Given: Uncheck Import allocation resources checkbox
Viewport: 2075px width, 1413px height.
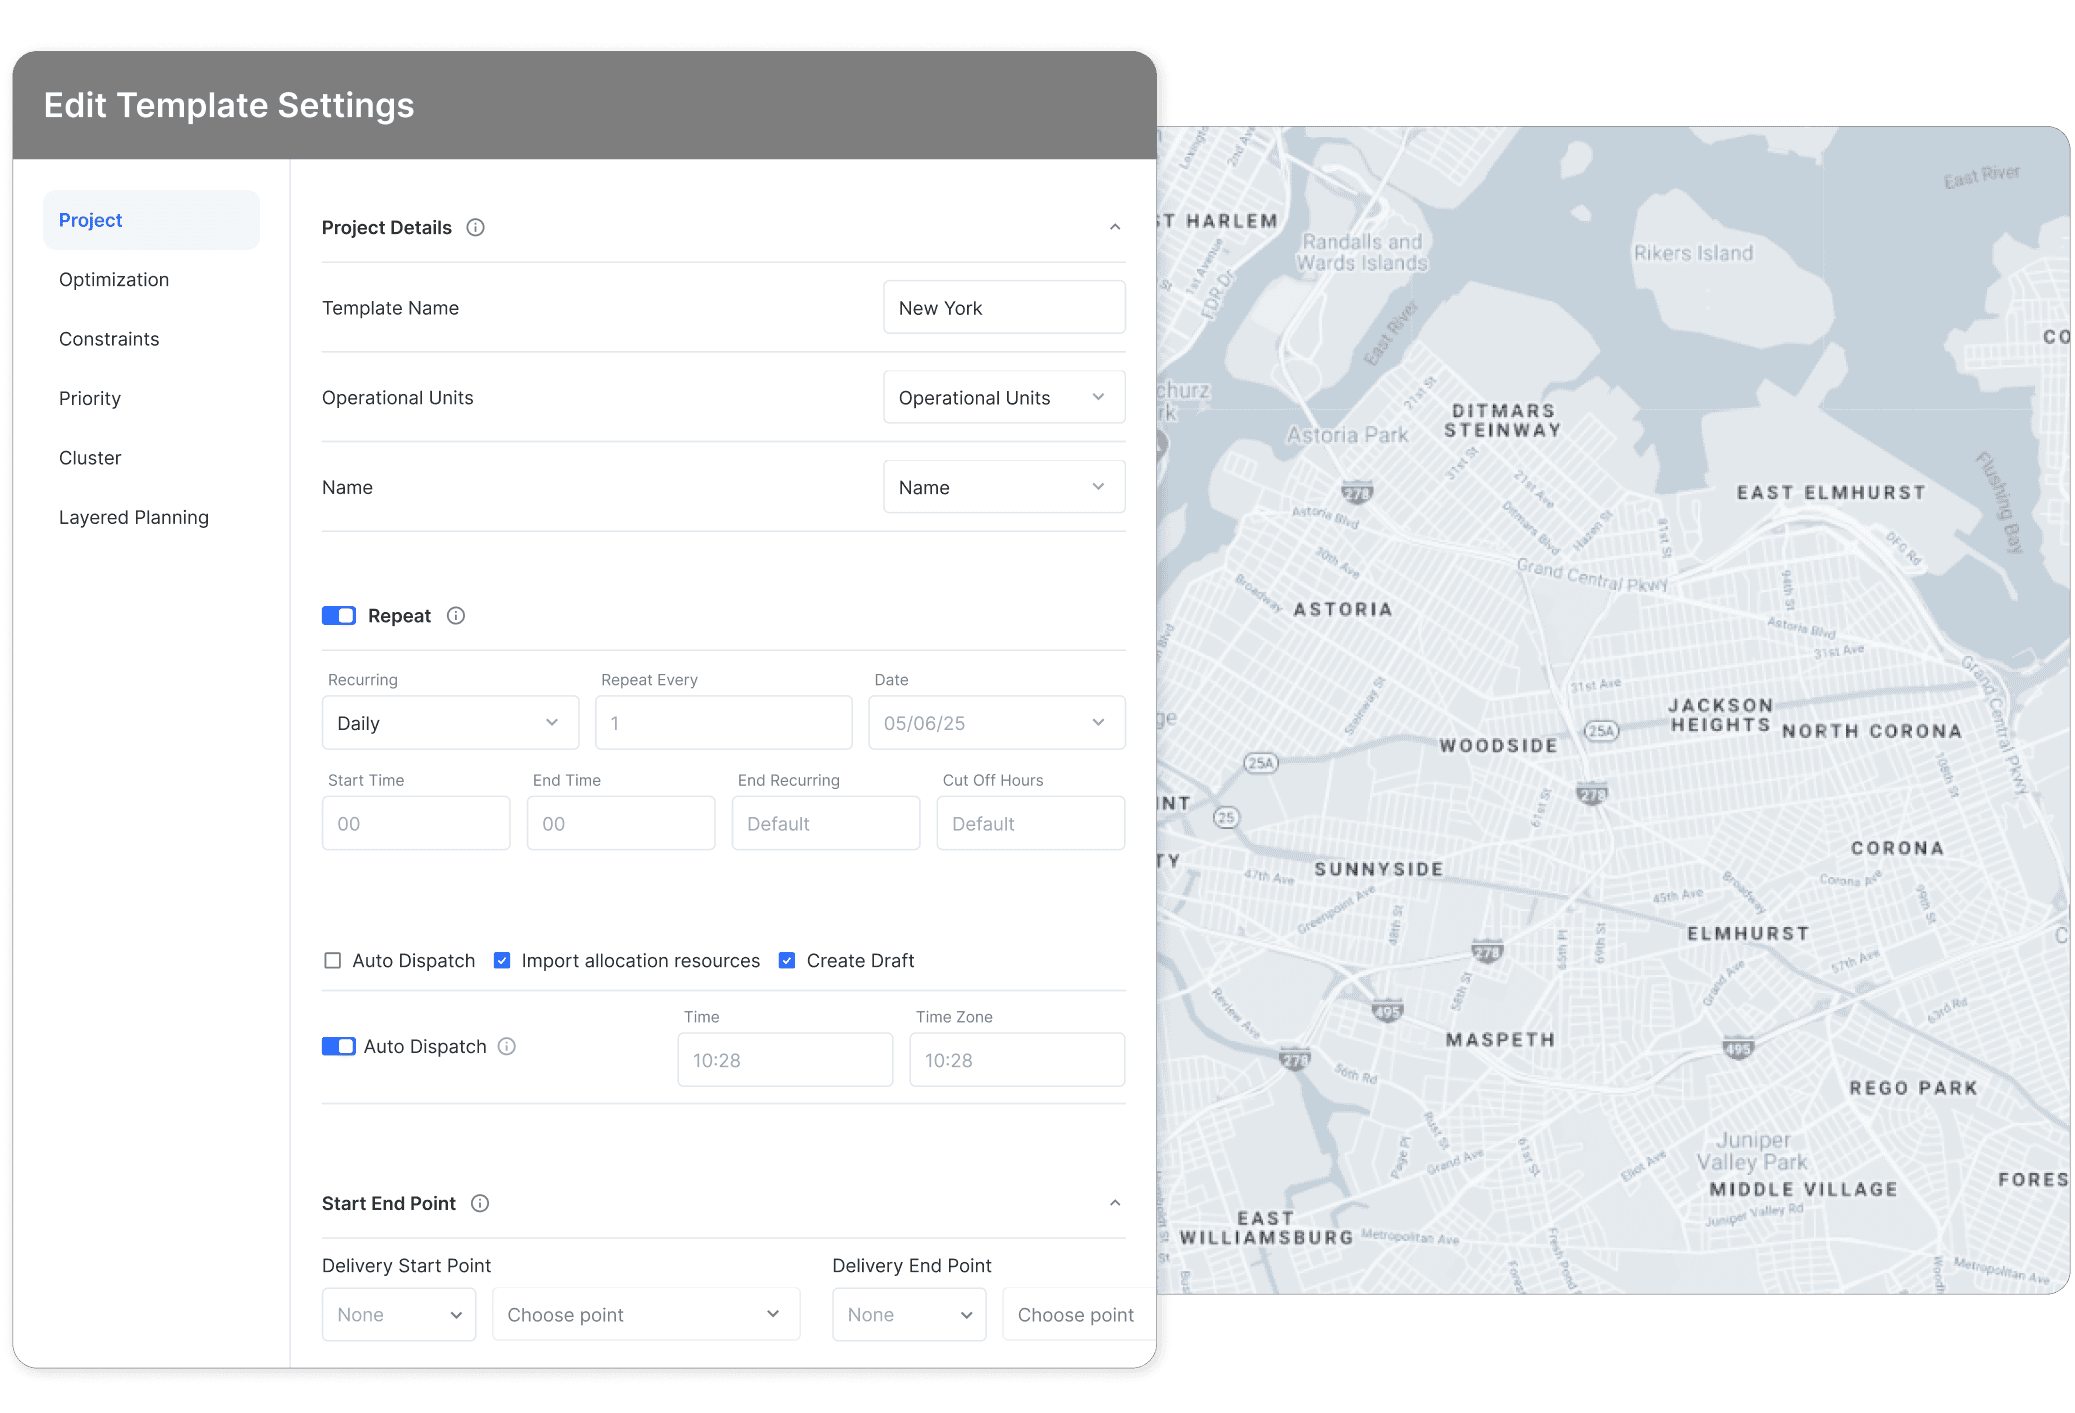Looking at the screenshot, I should point(502,960).
